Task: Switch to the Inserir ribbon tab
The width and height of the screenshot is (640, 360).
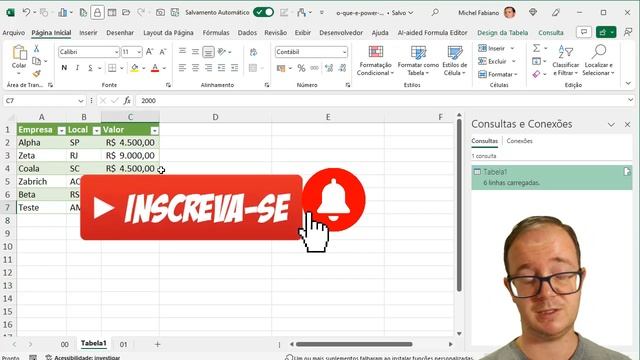Action: (x=88, y=33)
